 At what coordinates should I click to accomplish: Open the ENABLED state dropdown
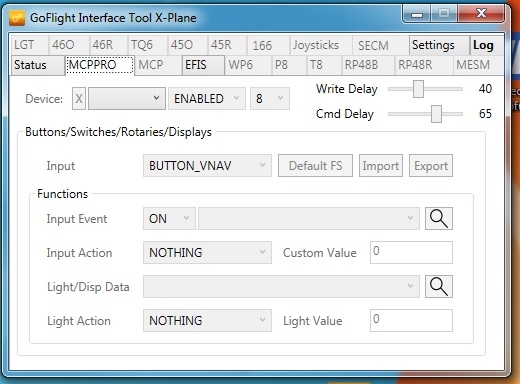point(207,99)
